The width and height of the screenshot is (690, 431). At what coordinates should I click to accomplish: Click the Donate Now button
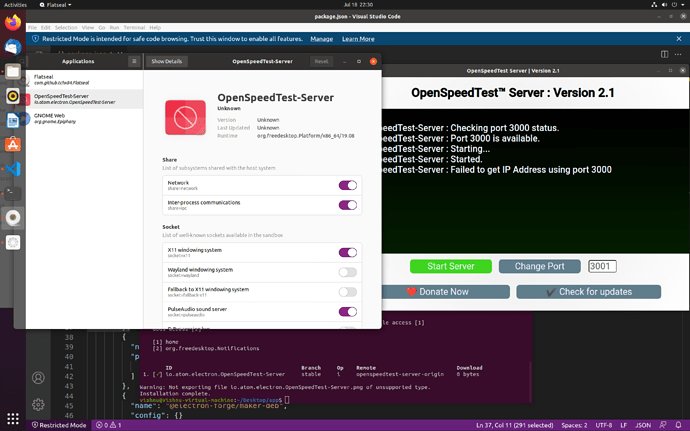pos(444,291)
